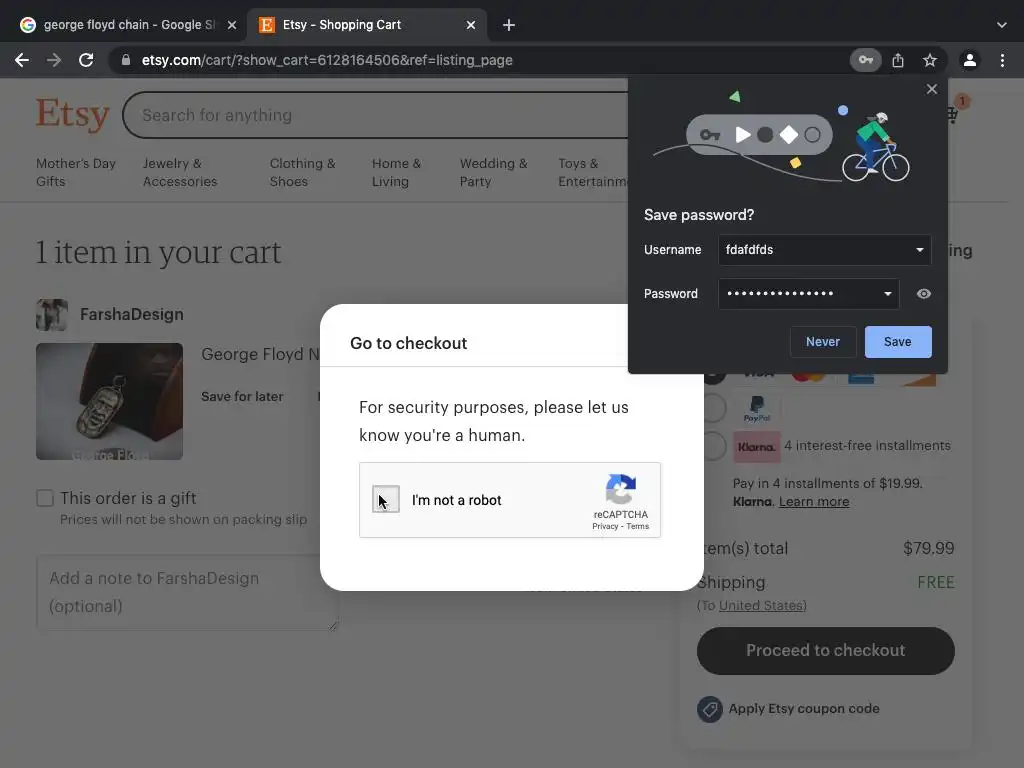1024x768 pixels.
Task: Click the reCAPTCHA logo
Action: (620, 489)
